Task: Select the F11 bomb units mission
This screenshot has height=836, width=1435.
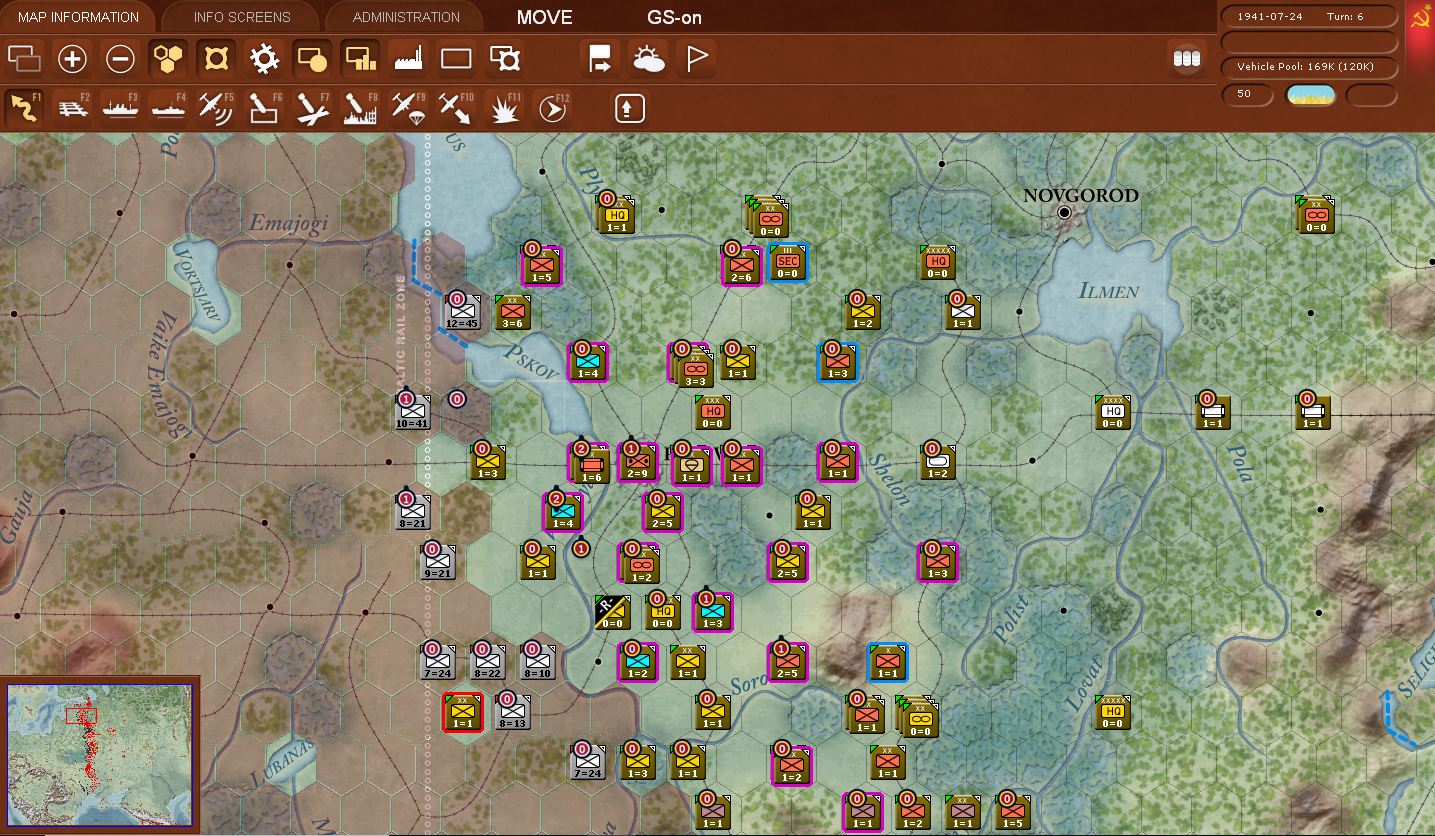Action: click(503, 107)
